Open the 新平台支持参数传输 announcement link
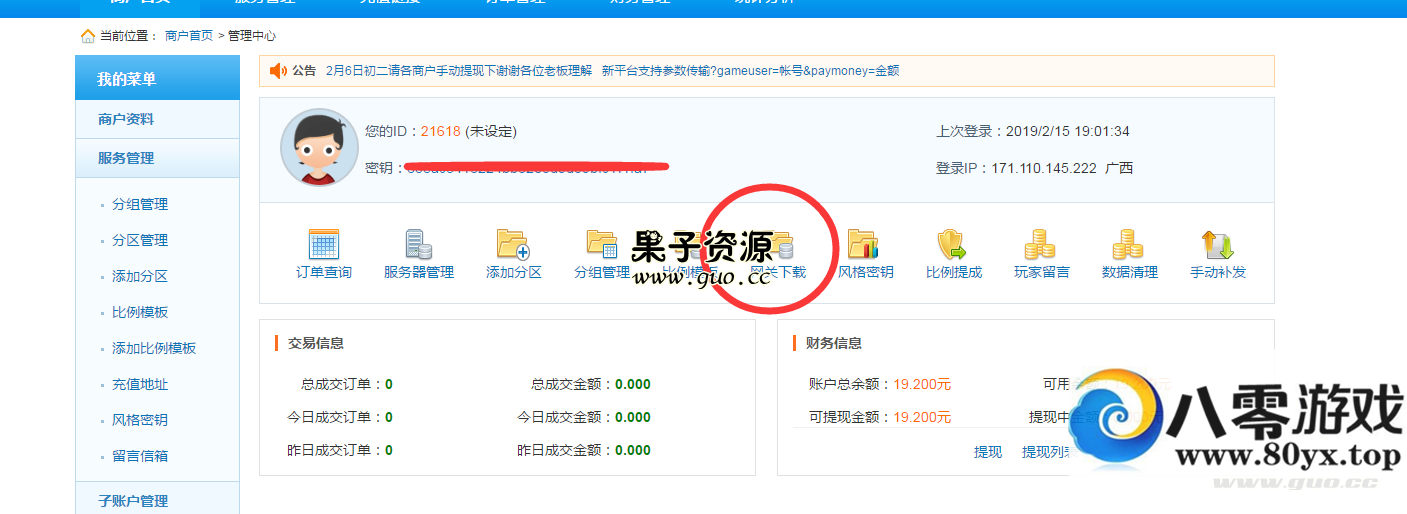This screenshot has width=1407, height=514. 750,71
